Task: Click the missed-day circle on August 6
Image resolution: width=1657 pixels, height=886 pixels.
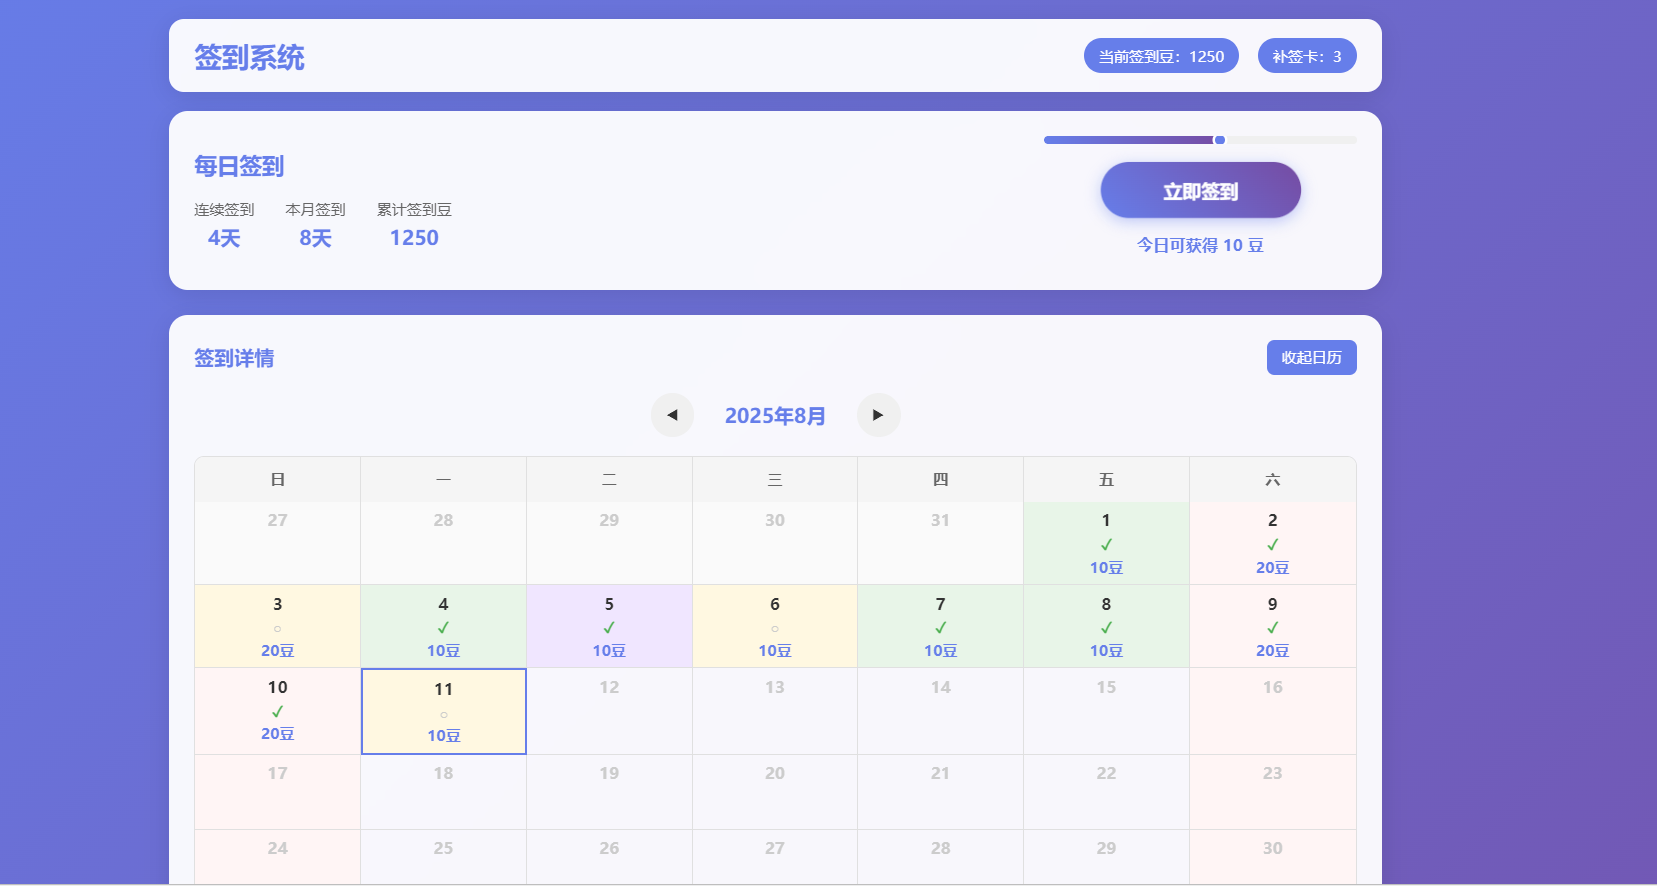Action: point(775,629)
